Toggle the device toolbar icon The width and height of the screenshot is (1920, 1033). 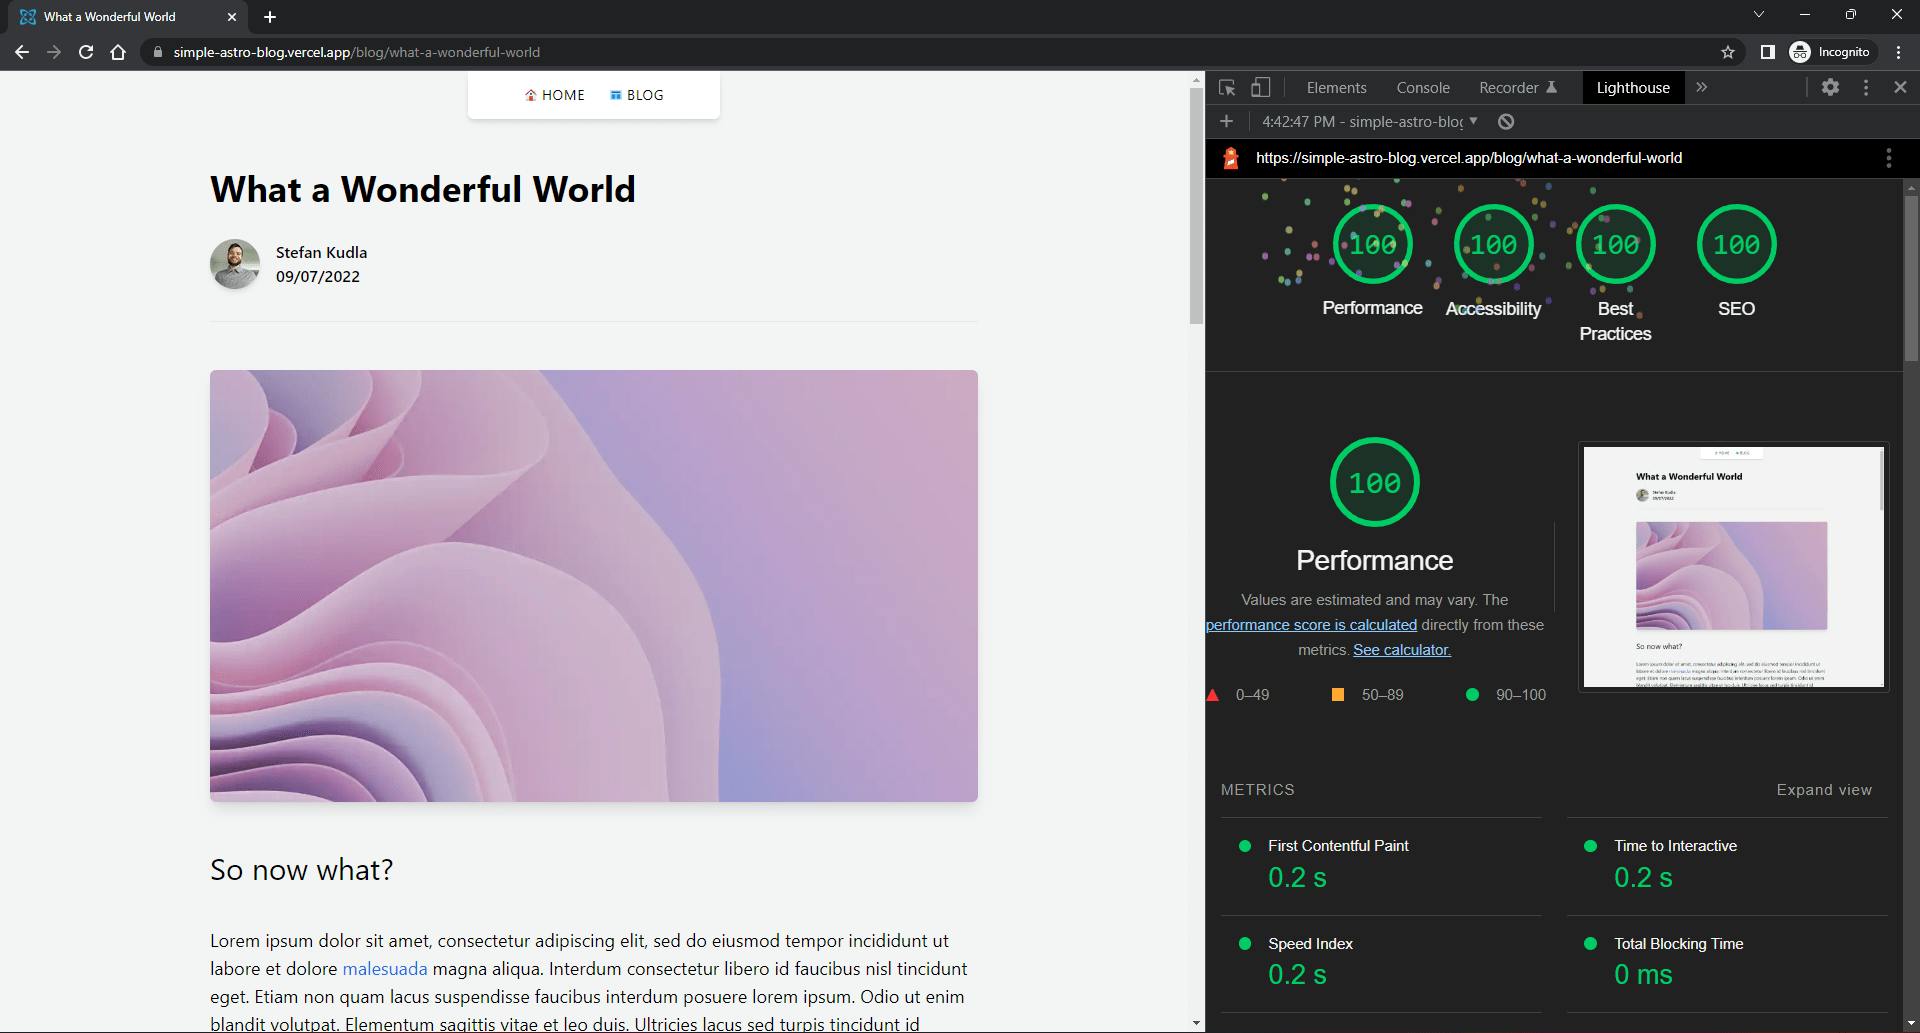pos(1260,88)
